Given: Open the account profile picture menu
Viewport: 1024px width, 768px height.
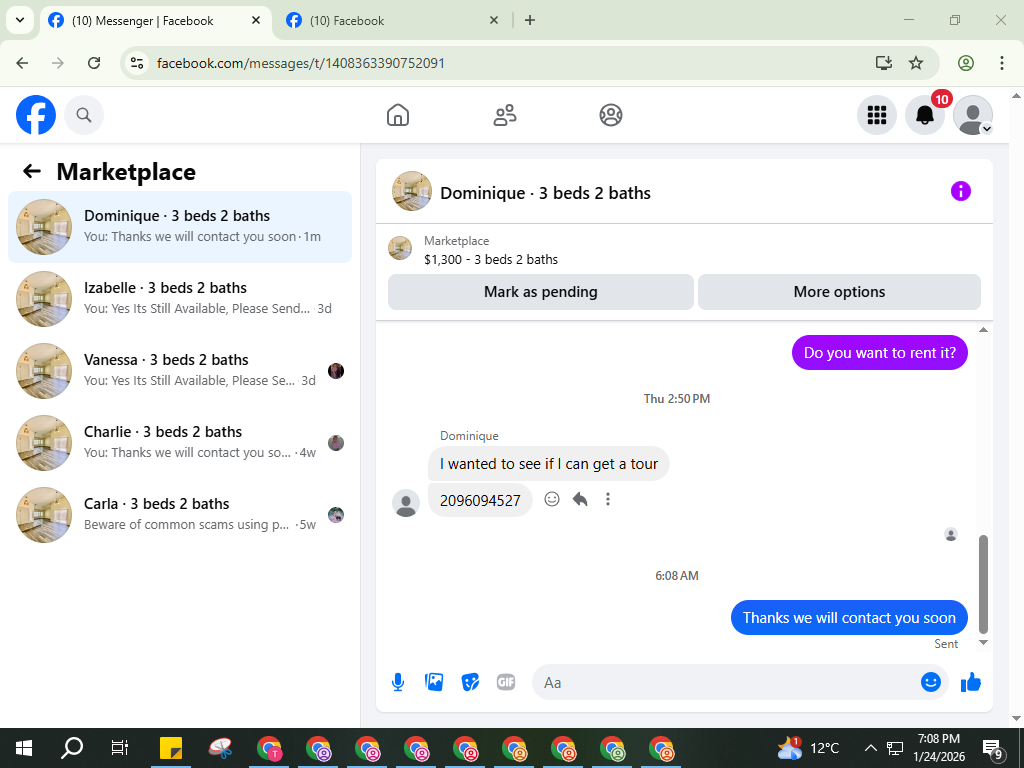Looking at the screenshot, I should coord(972,115).
